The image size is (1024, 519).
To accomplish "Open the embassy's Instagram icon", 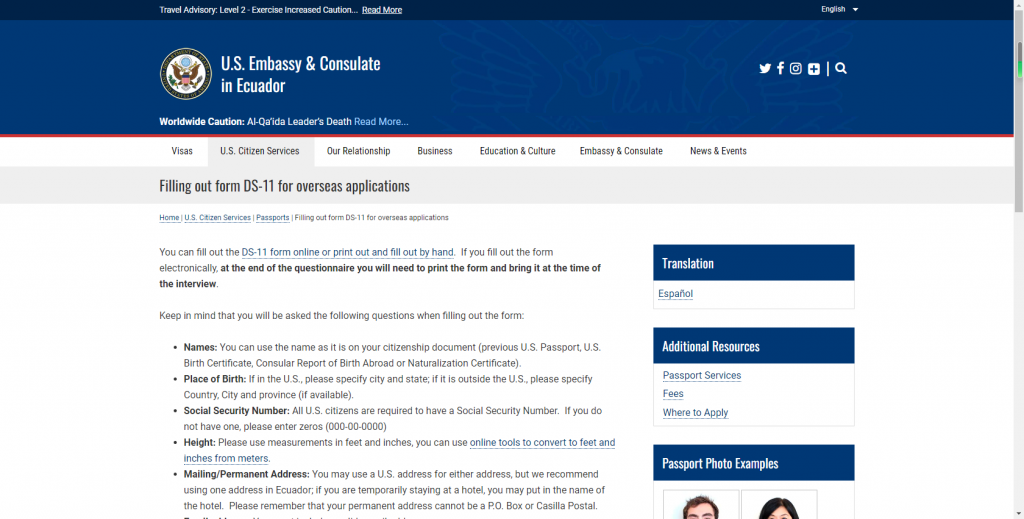I will (x=795, y=69).
